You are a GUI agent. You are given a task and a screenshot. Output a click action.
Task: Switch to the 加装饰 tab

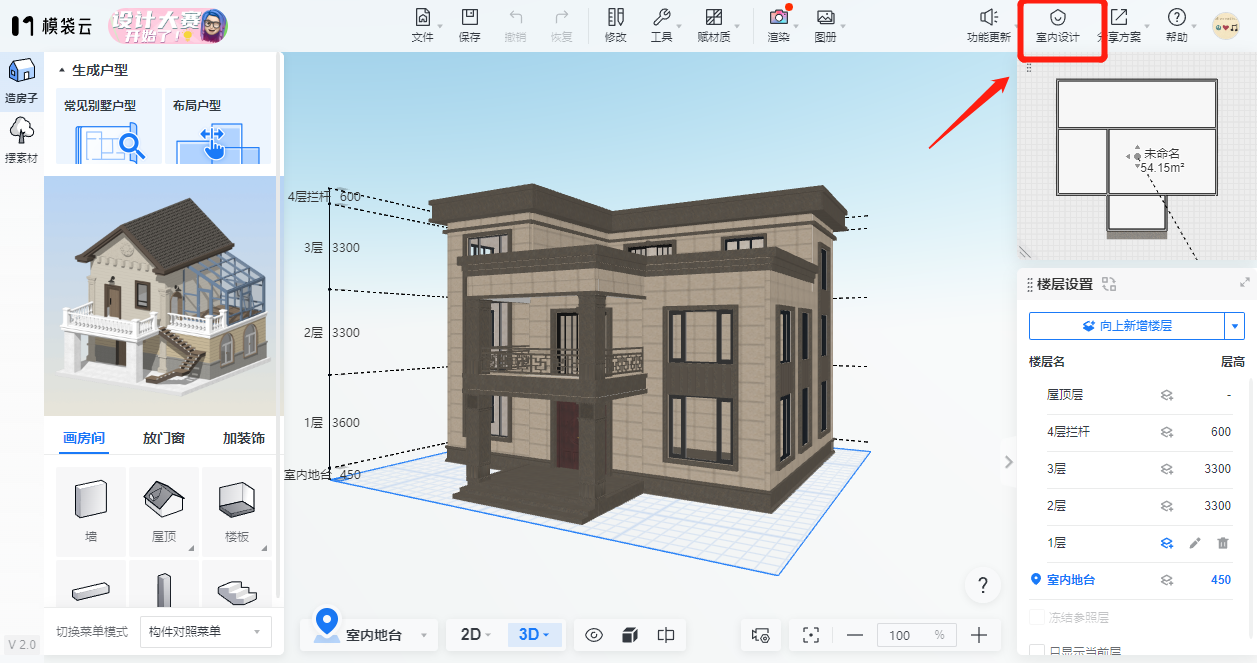tap(243, 438)
